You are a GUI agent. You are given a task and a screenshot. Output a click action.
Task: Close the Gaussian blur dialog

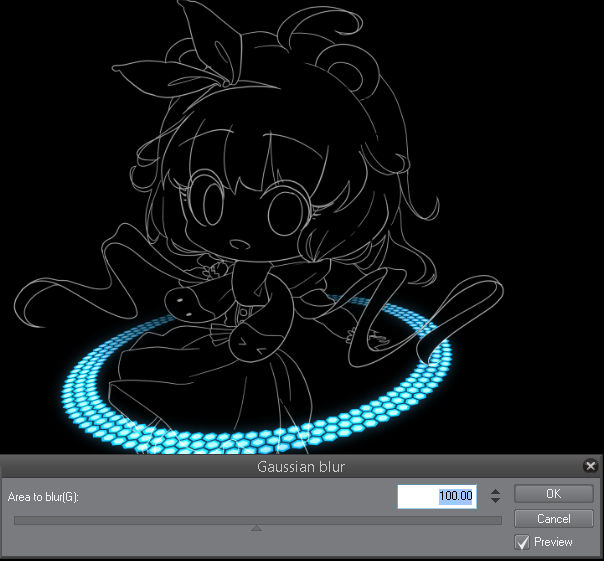pyautogui.click(x=590, y=466)
